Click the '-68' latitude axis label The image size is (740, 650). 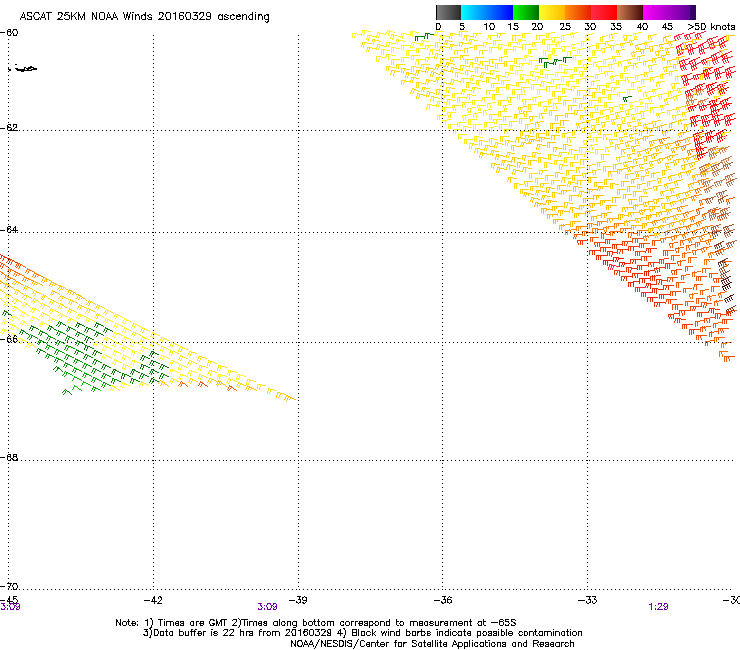pyautogui.click(x=9, y=458)
